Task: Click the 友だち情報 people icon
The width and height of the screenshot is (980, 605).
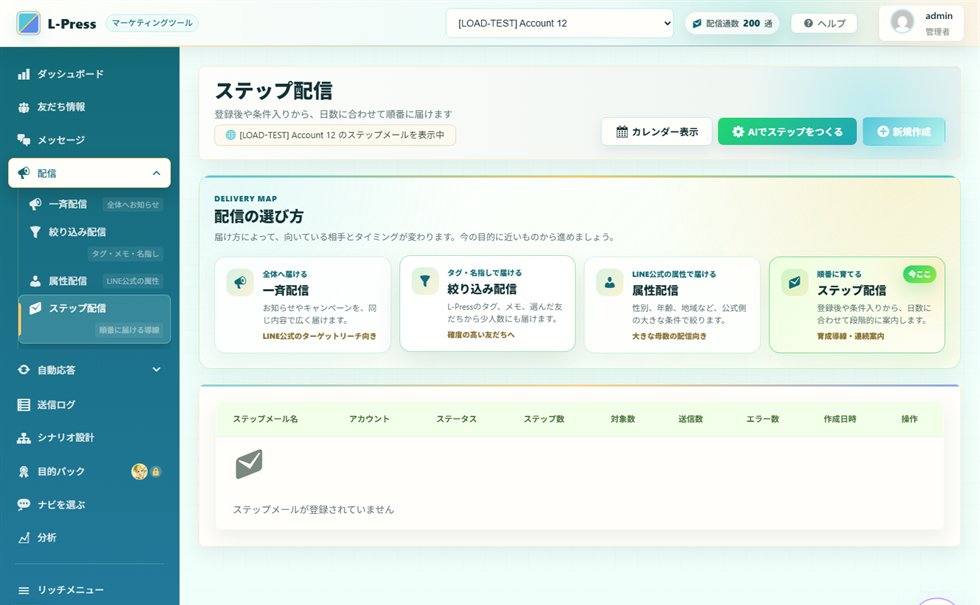Action: pos(24,108)
